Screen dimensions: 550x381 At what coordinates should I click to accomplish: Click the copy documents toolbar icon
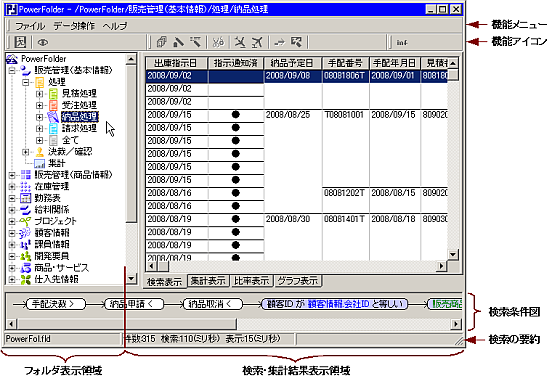coord(162,42)
